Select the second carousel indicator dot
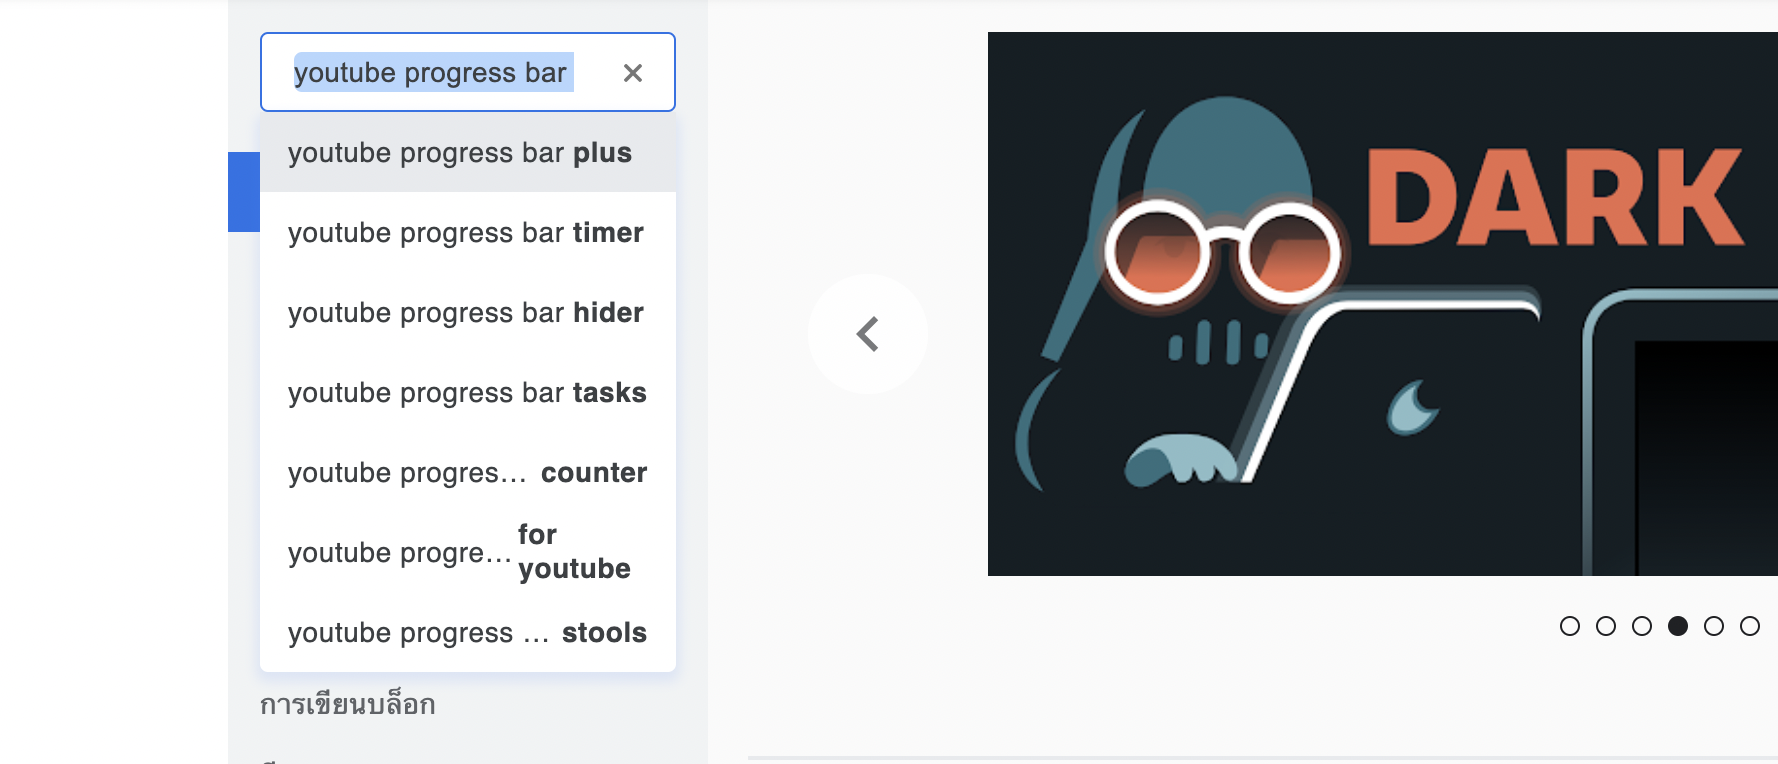 [1606, 626]
